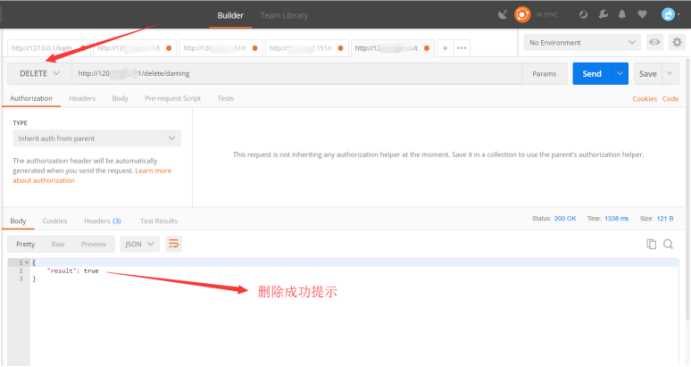The width and height of the screenshot is (691, 367).
Task: Toggle line wrap icon in response toolbar
Action: coord(174,243)
